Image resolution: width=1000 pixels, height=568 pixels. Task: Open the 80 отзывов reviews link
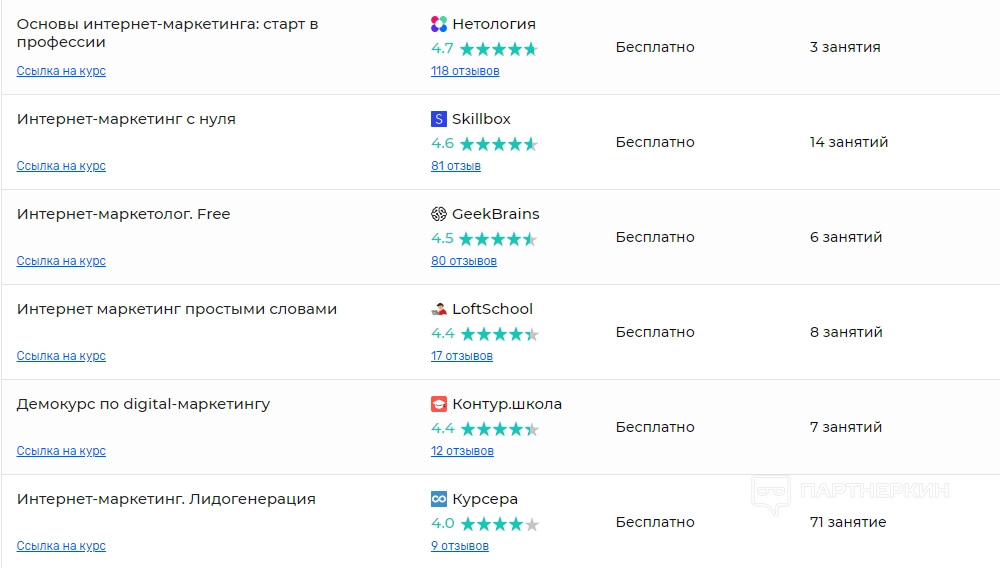coord(464,261)
